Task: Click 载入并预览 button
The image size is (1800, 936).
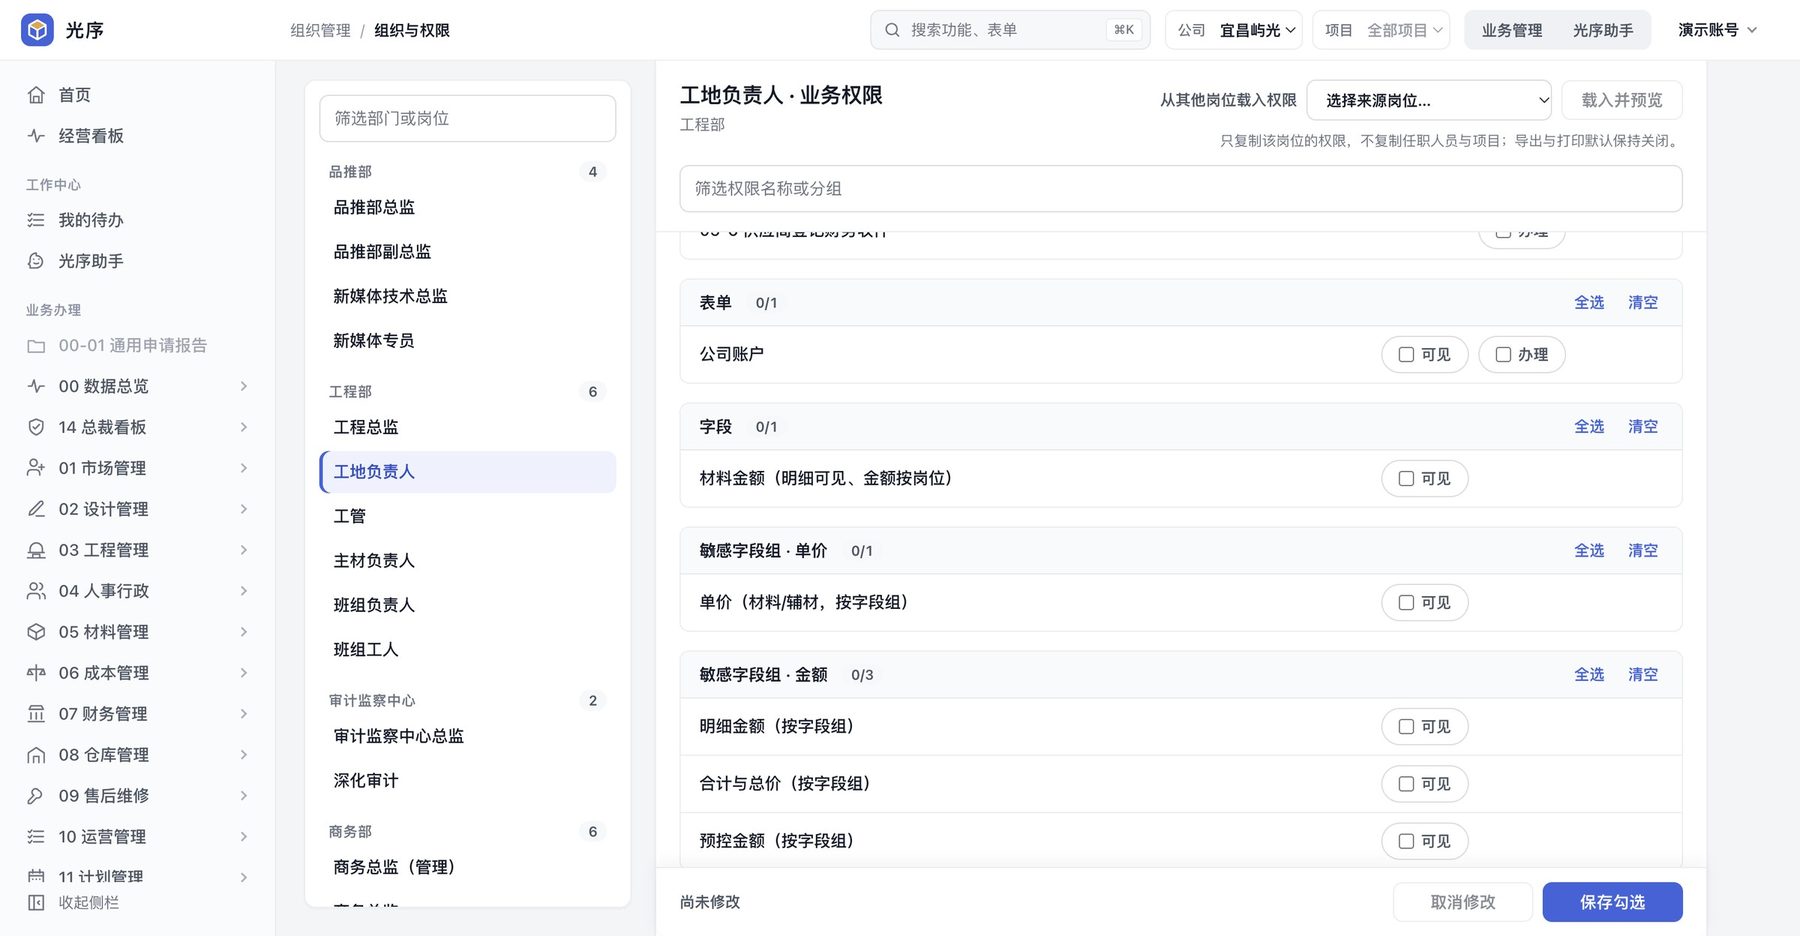Action: (1622, 100)
